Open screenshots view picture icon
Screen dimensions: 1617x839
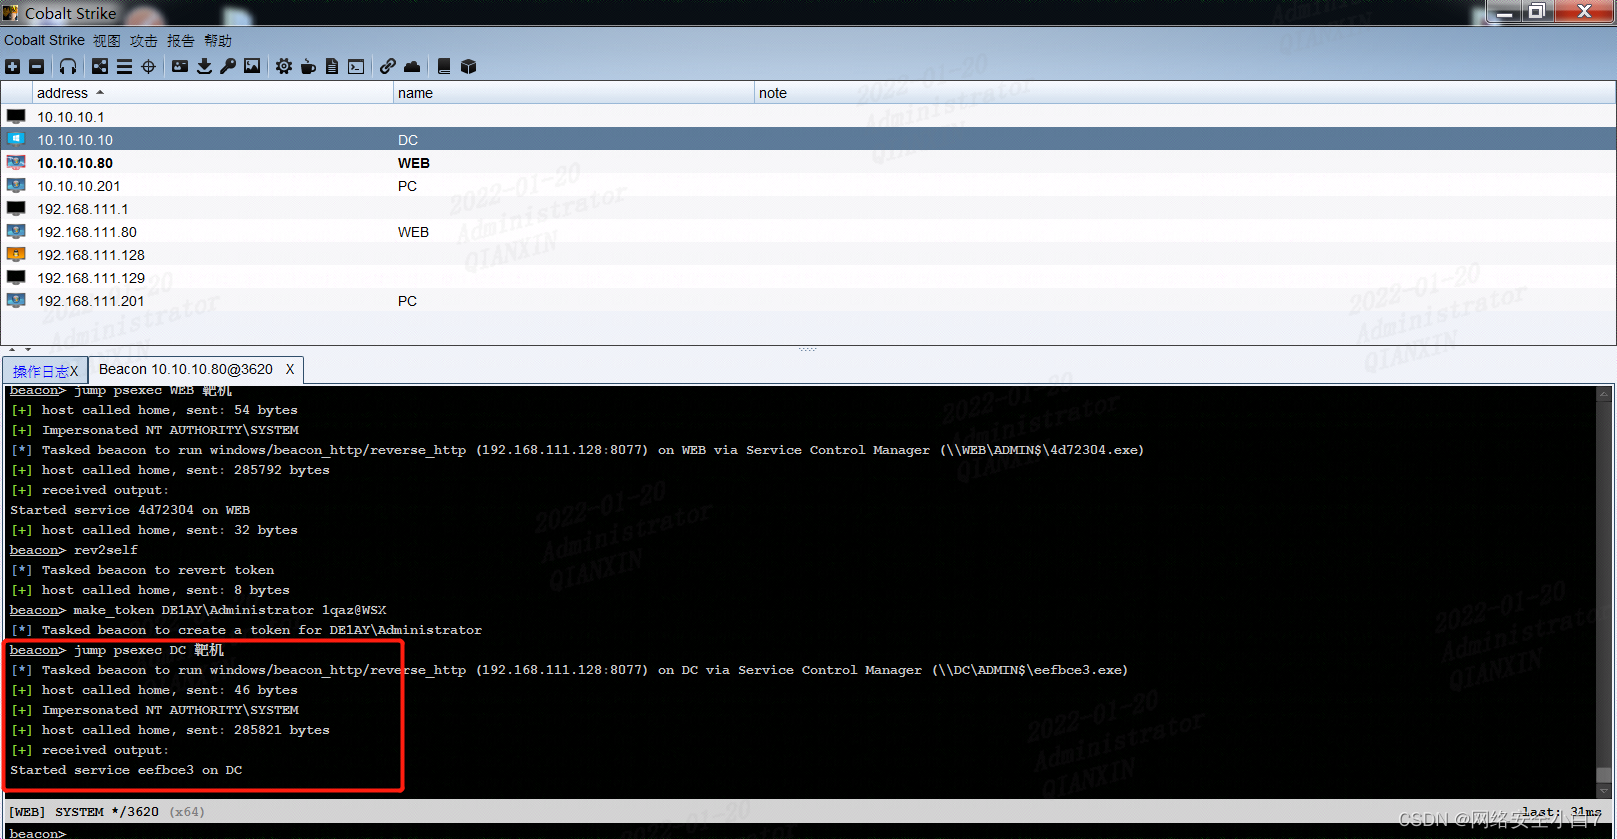(252, 67)
